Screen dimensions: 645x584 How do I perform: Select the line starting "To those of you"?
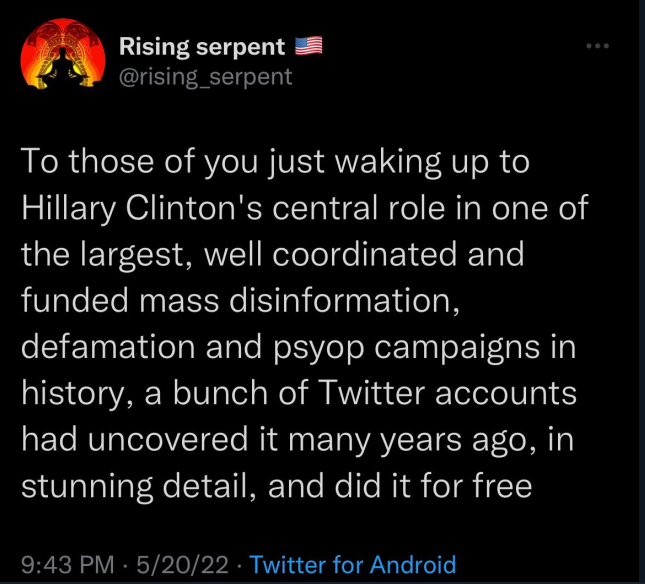click(x=275, y=162)
